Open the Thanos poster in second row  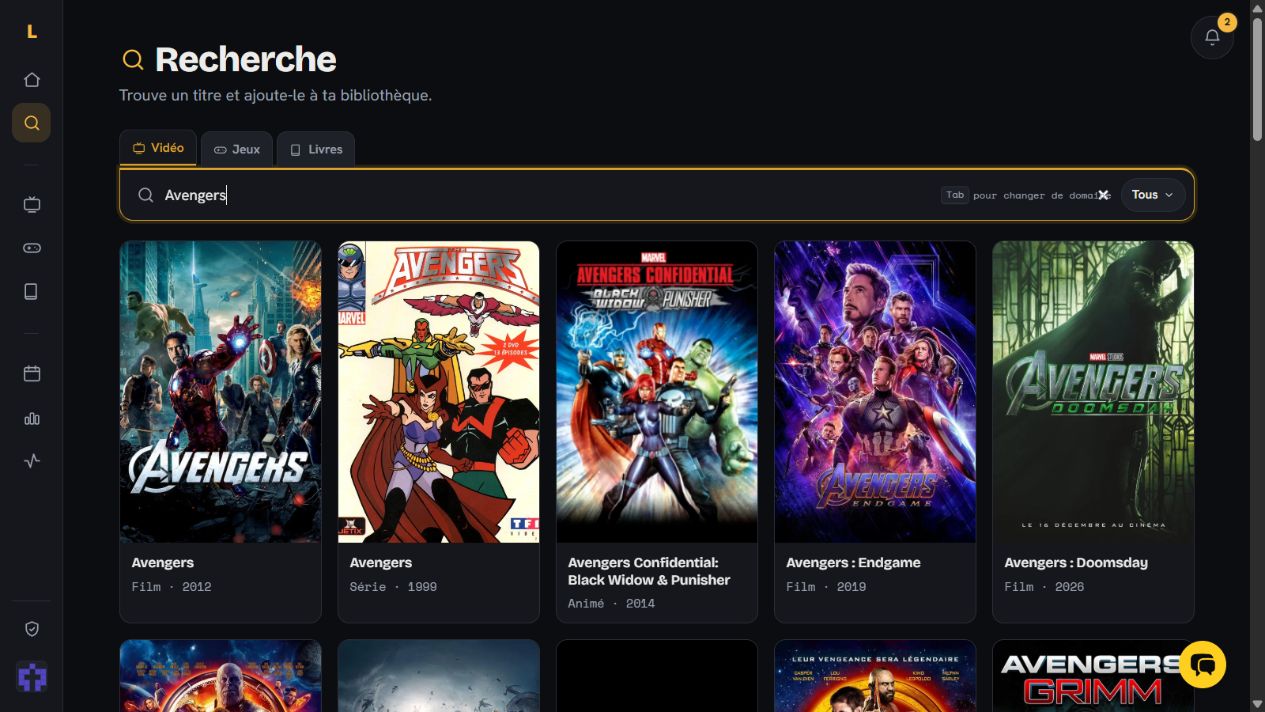point(220,676)
